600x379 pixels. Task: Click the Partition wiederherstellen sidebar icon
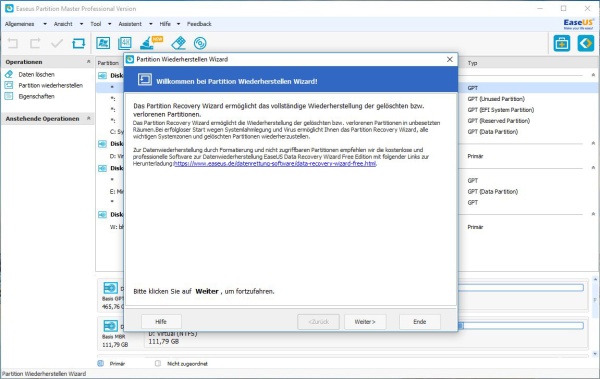[x=9, y=85]
